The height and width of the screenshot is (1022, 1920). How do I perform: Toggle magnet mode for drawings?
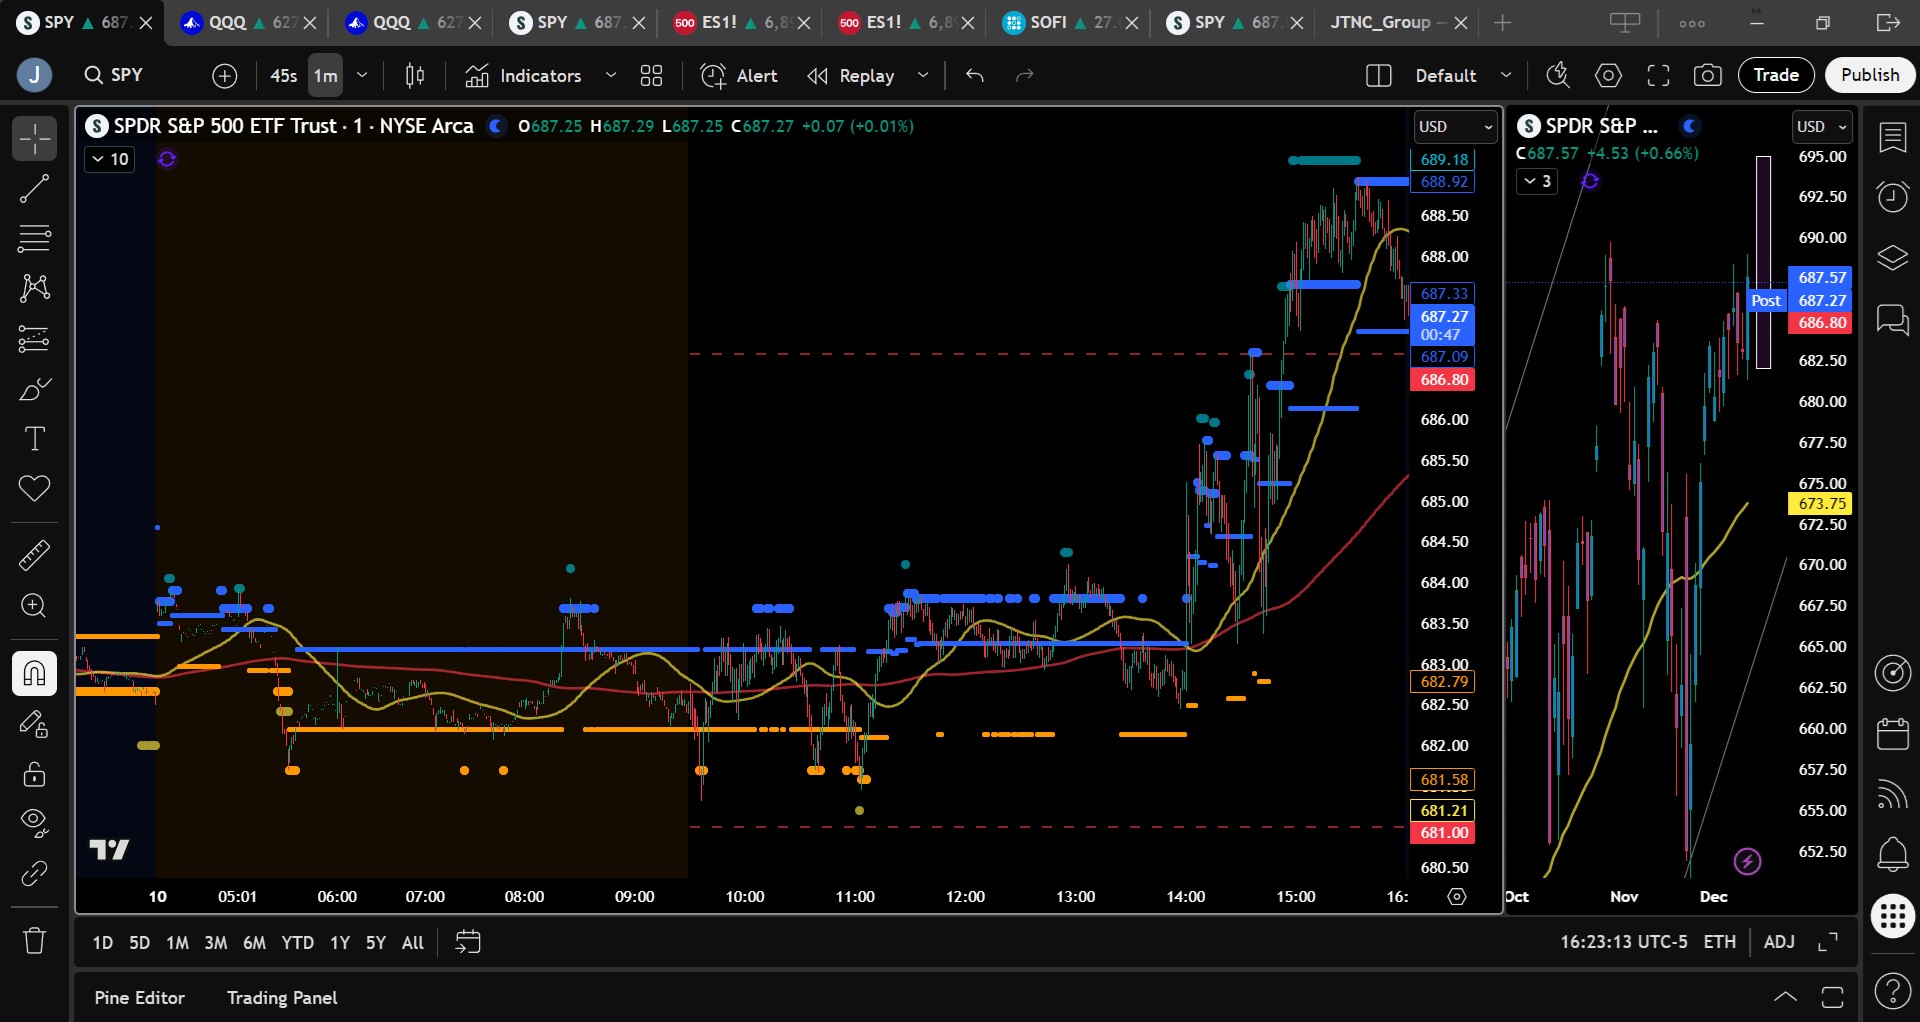(x=34, y=673)
